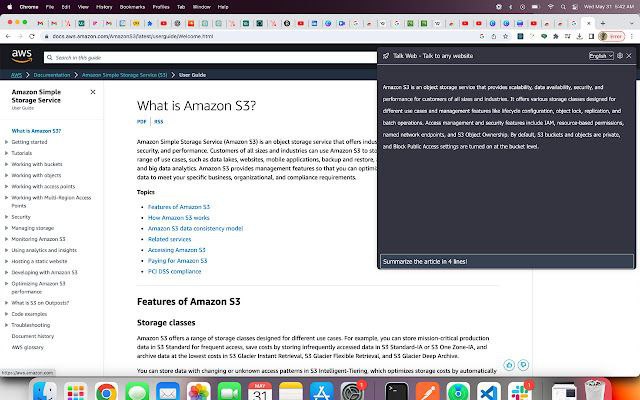Click the thumbs up feedback icon
This screenshot has width=640, height=400.
[509, 364]
